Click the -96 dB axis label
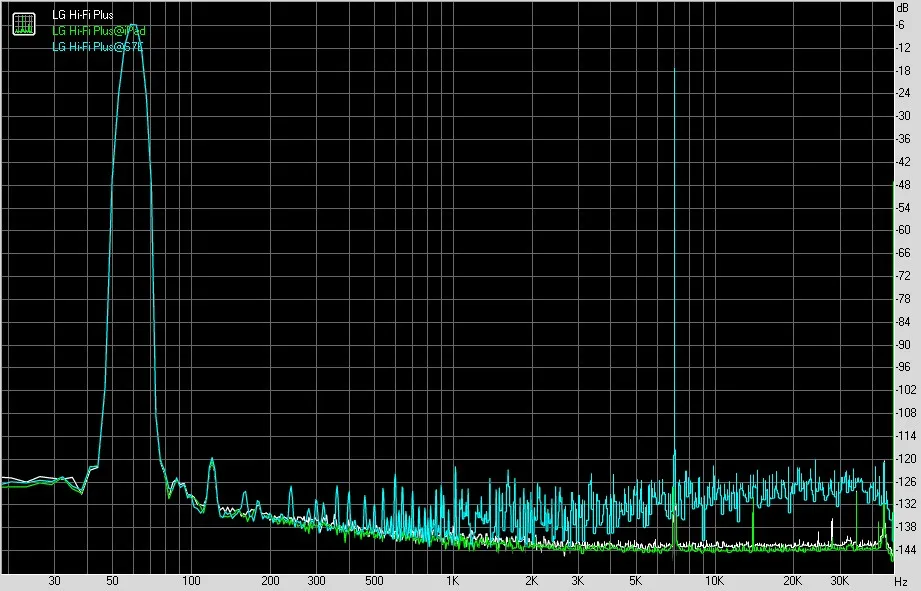 pos(903,367)
